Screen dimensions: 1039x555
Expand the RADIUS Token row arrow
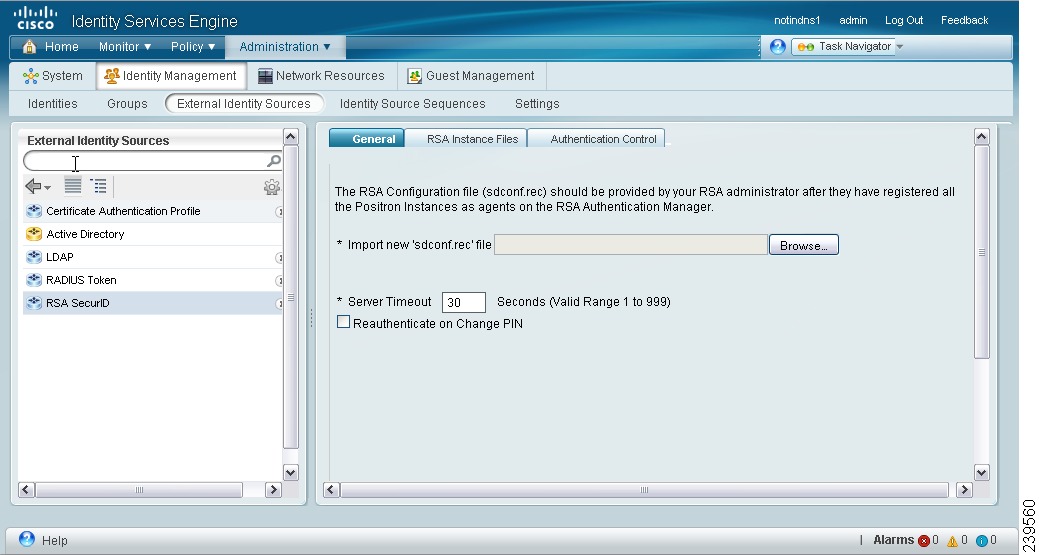(279, 281)
